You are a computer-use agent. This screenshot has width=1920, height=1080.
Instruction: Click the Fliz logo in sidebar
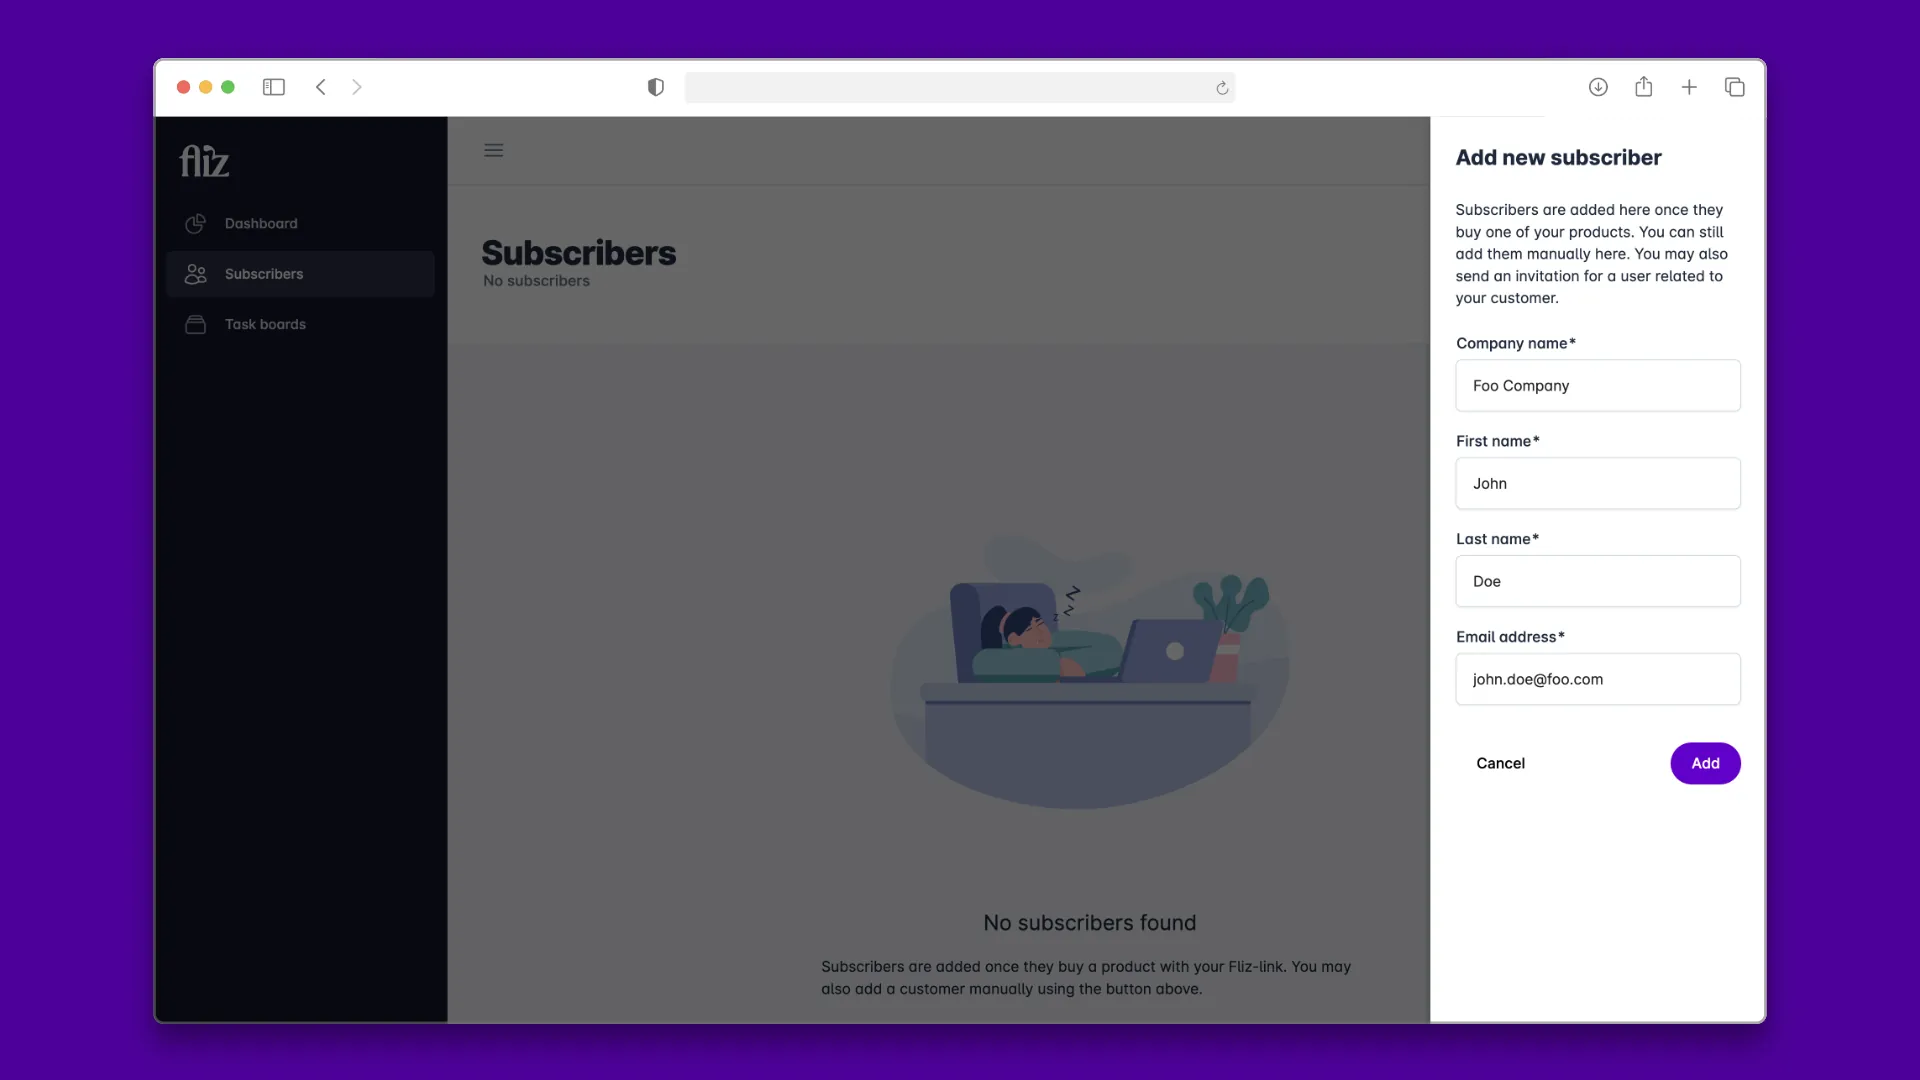coord(204,161)
